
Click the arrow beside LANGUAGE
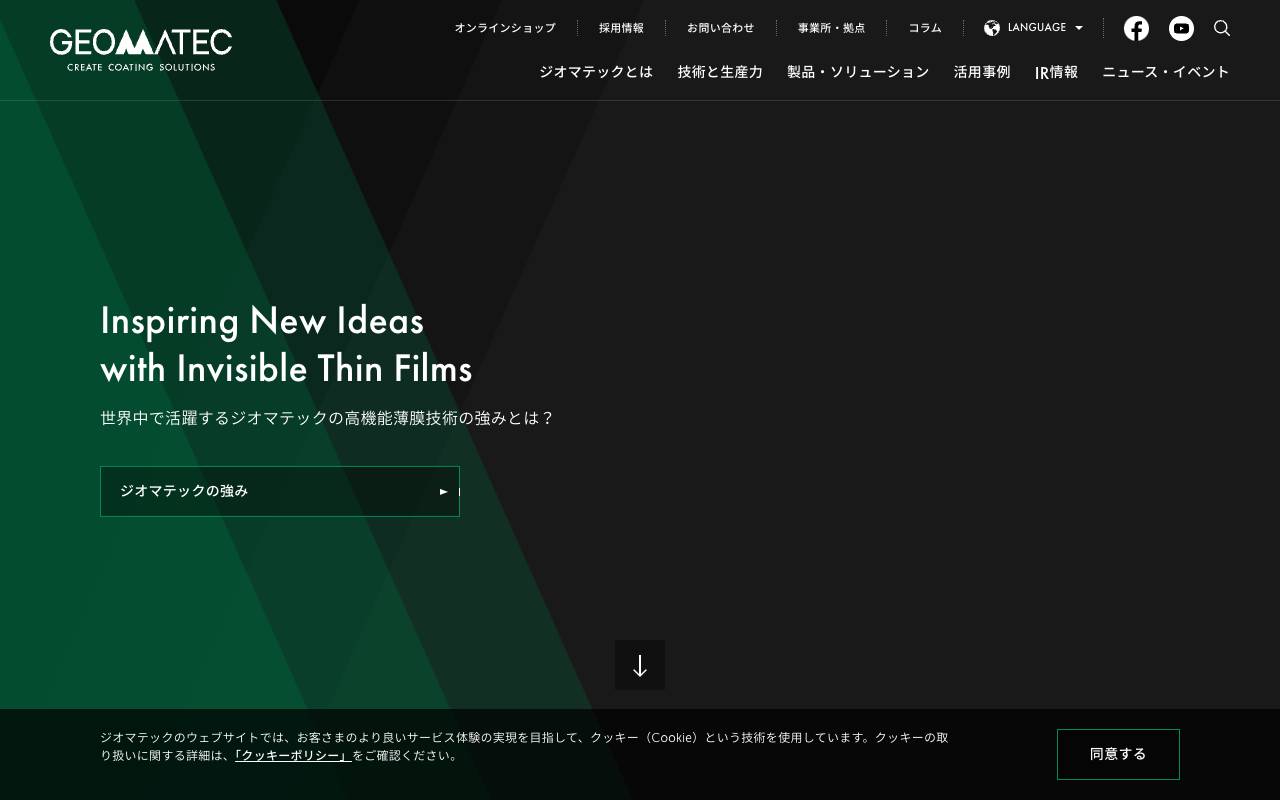click(1078, 28)
